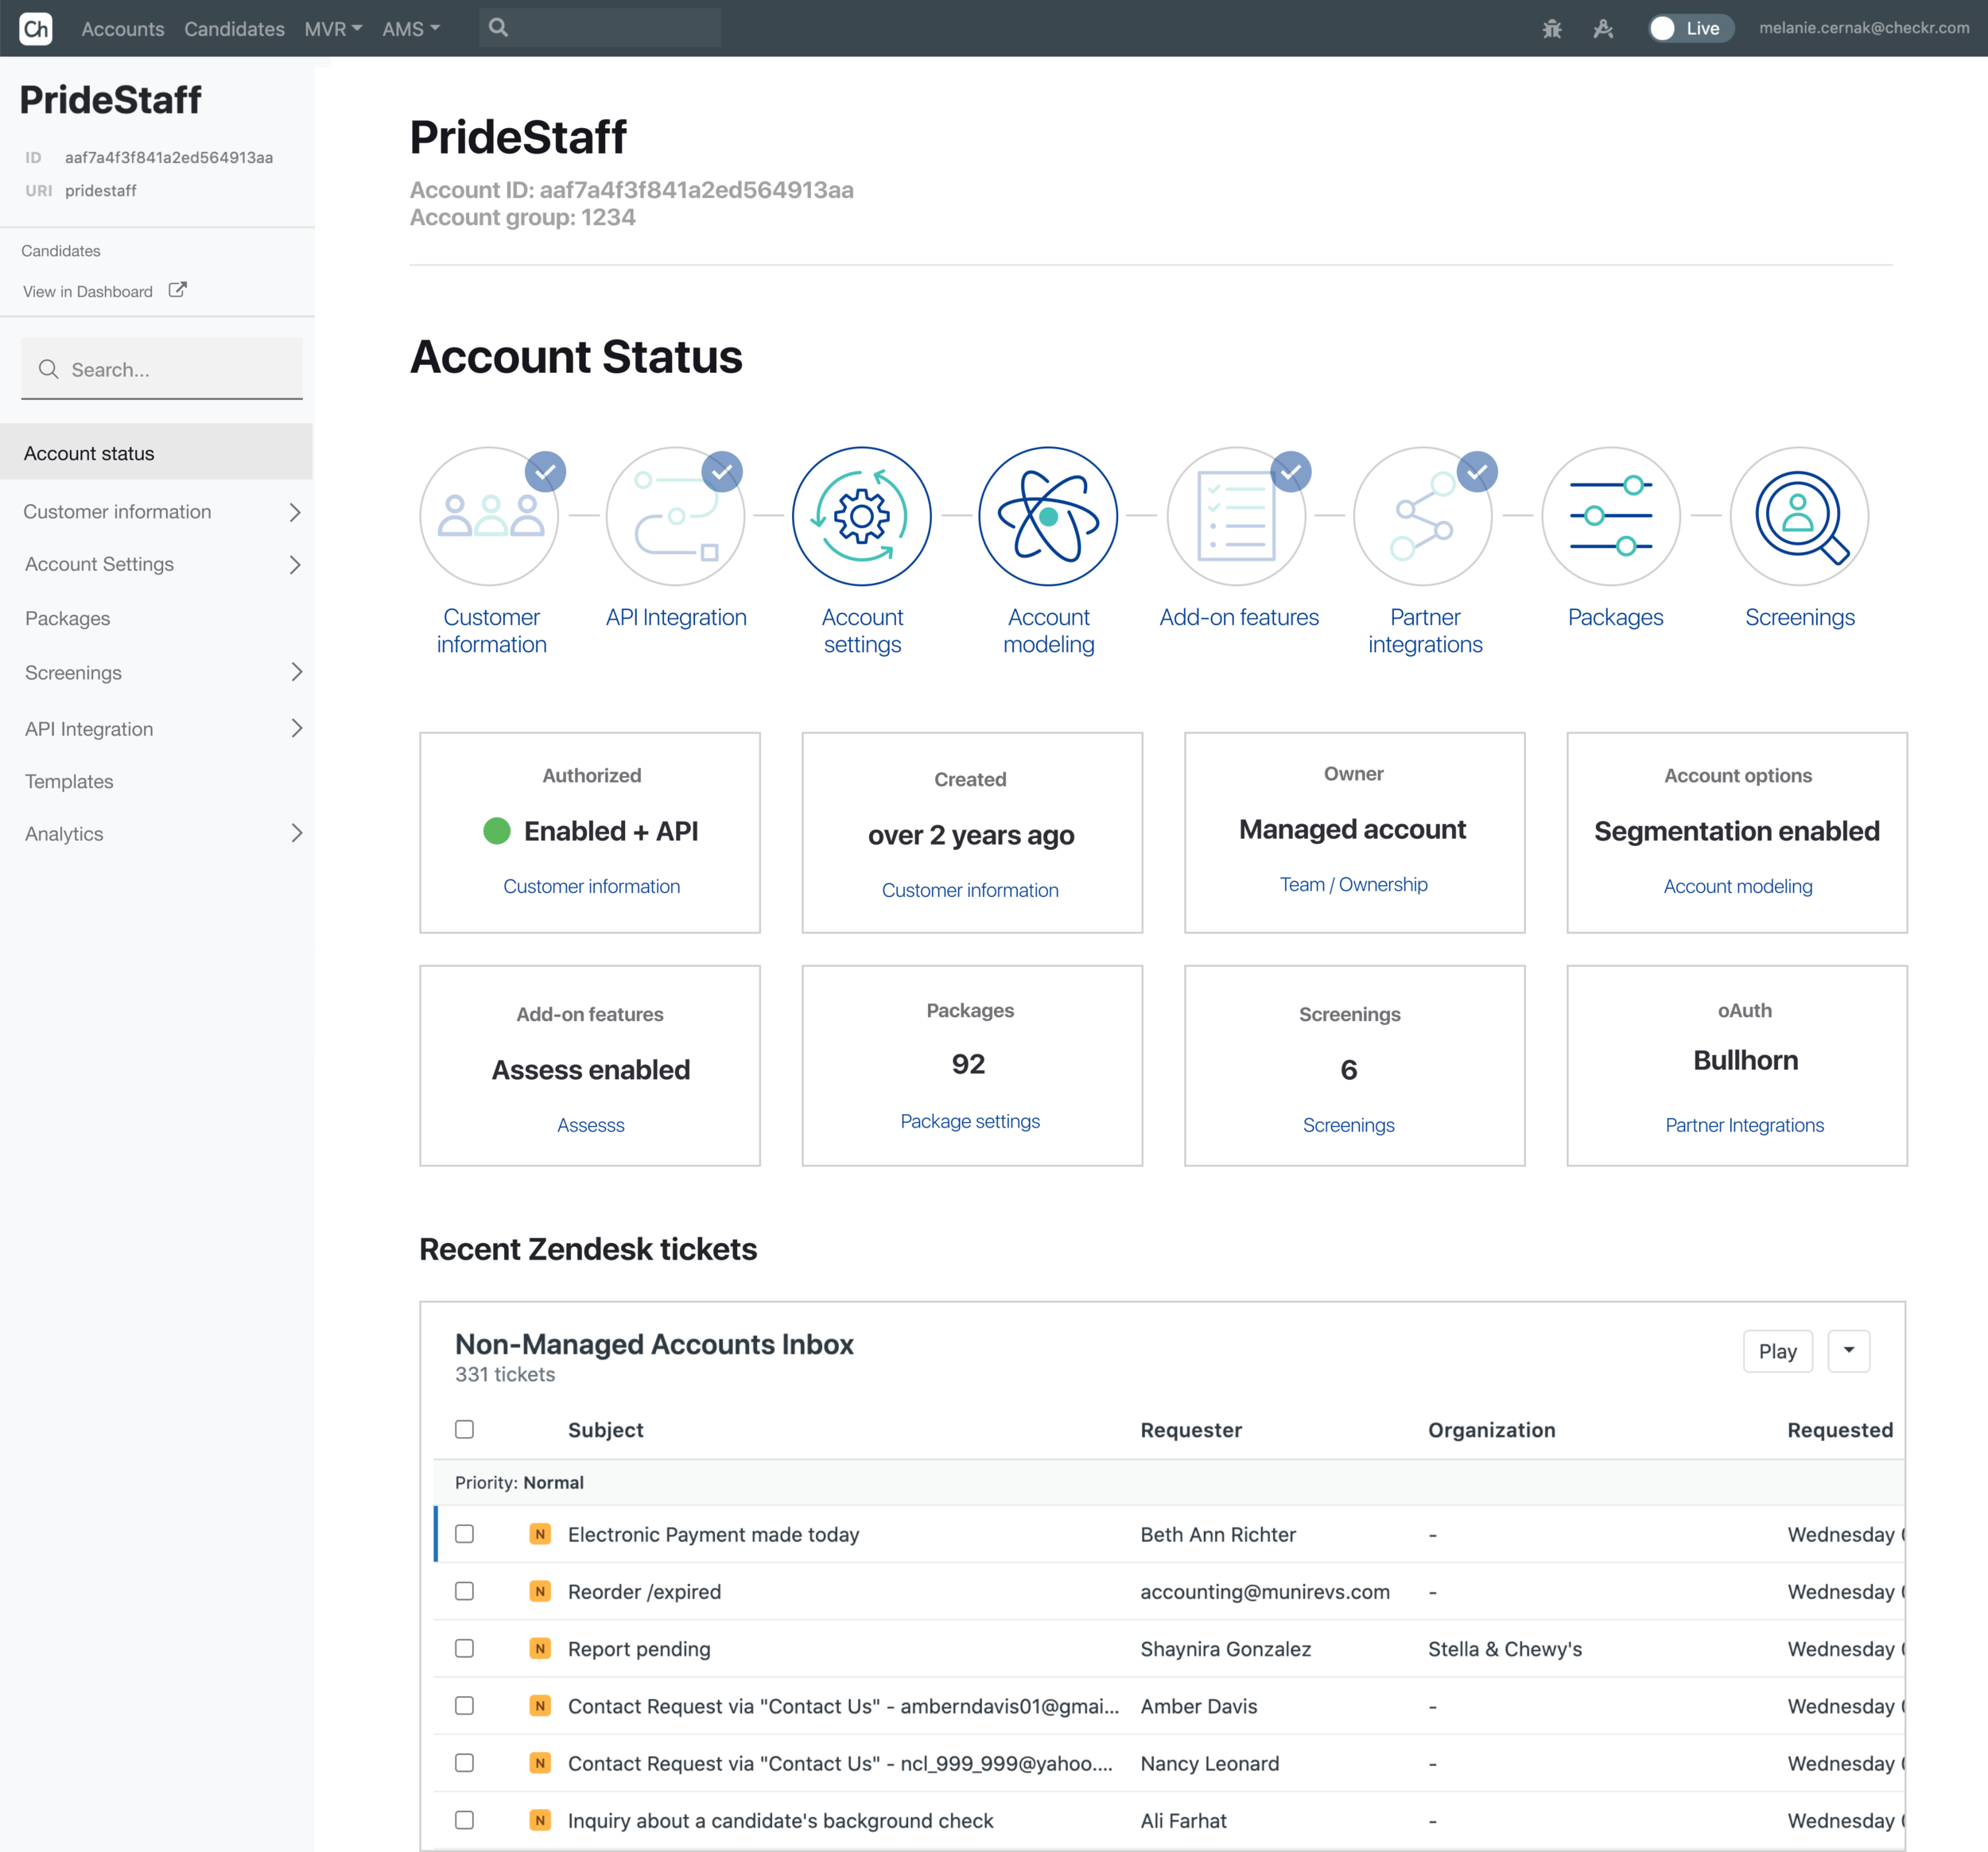Expand Screenings section in sidebar
This screenshot has width=1988, height=1852.
click(295, 672)
